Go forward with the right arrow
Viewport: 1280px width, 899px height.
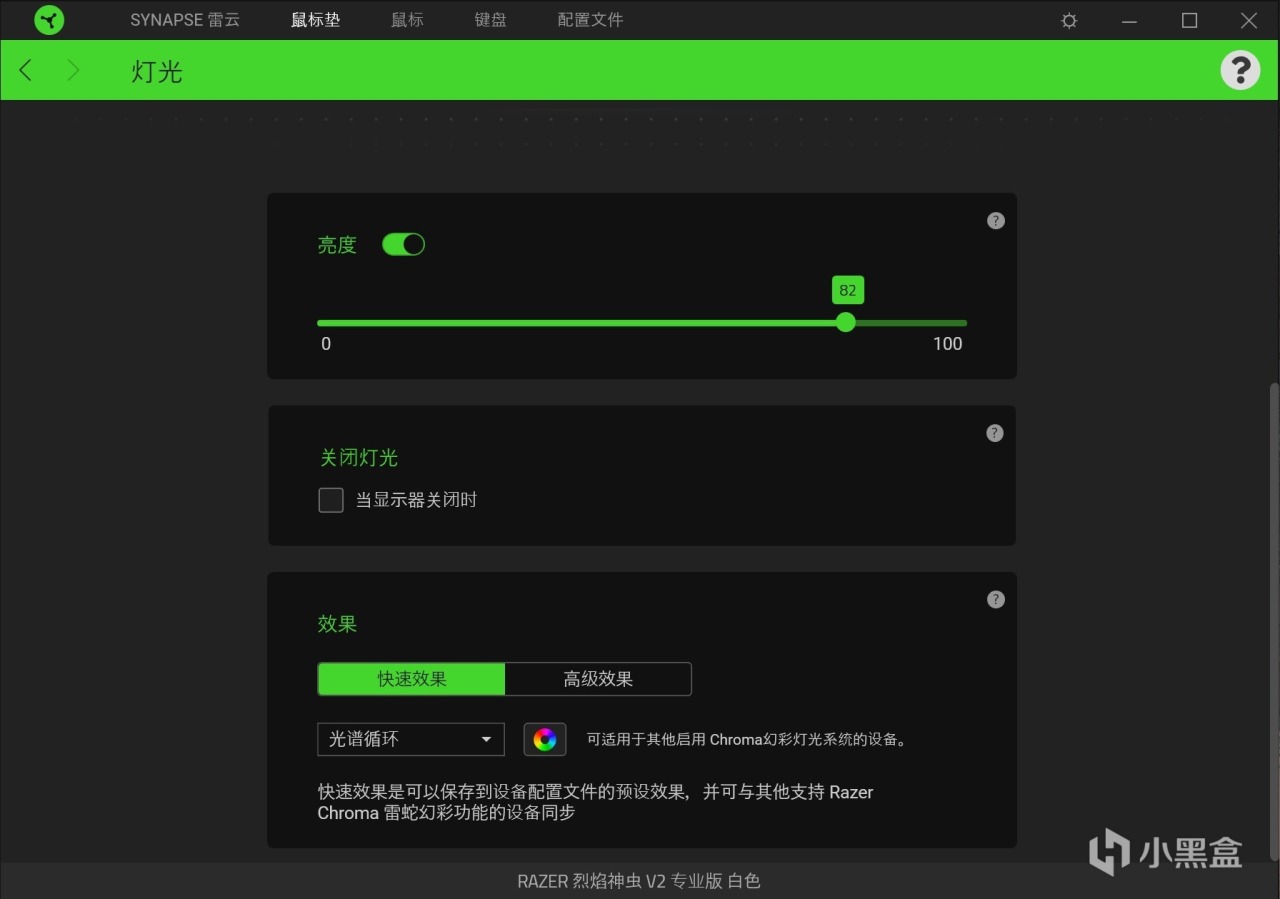click(73, 70)
